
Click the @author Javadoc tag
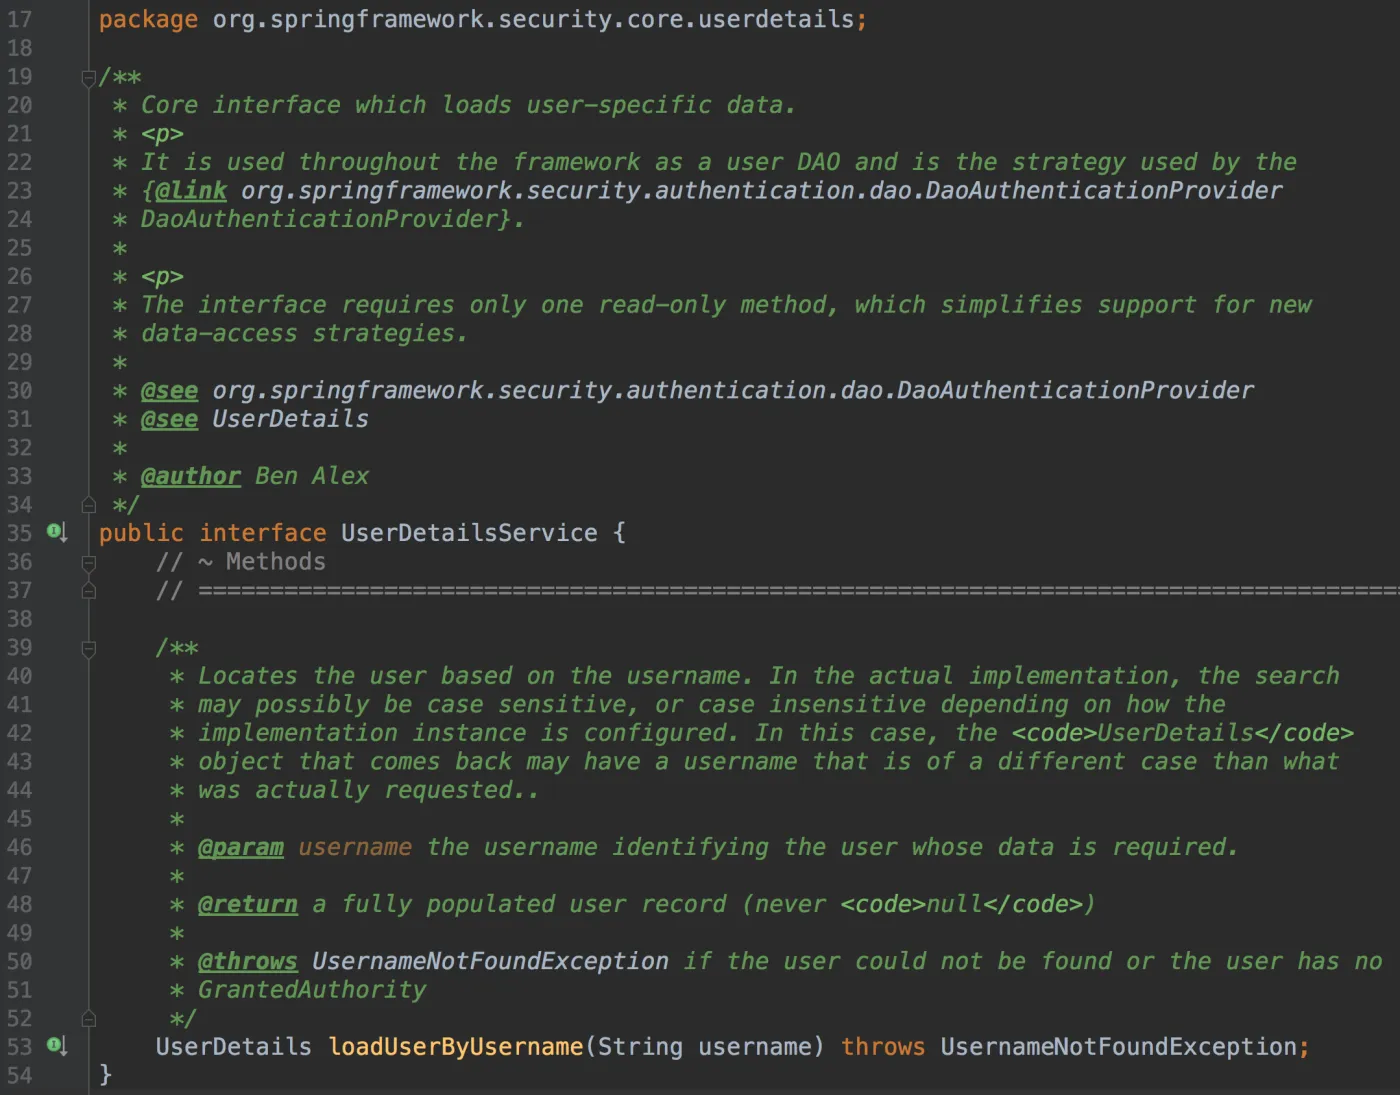click(x=190, y=476)
